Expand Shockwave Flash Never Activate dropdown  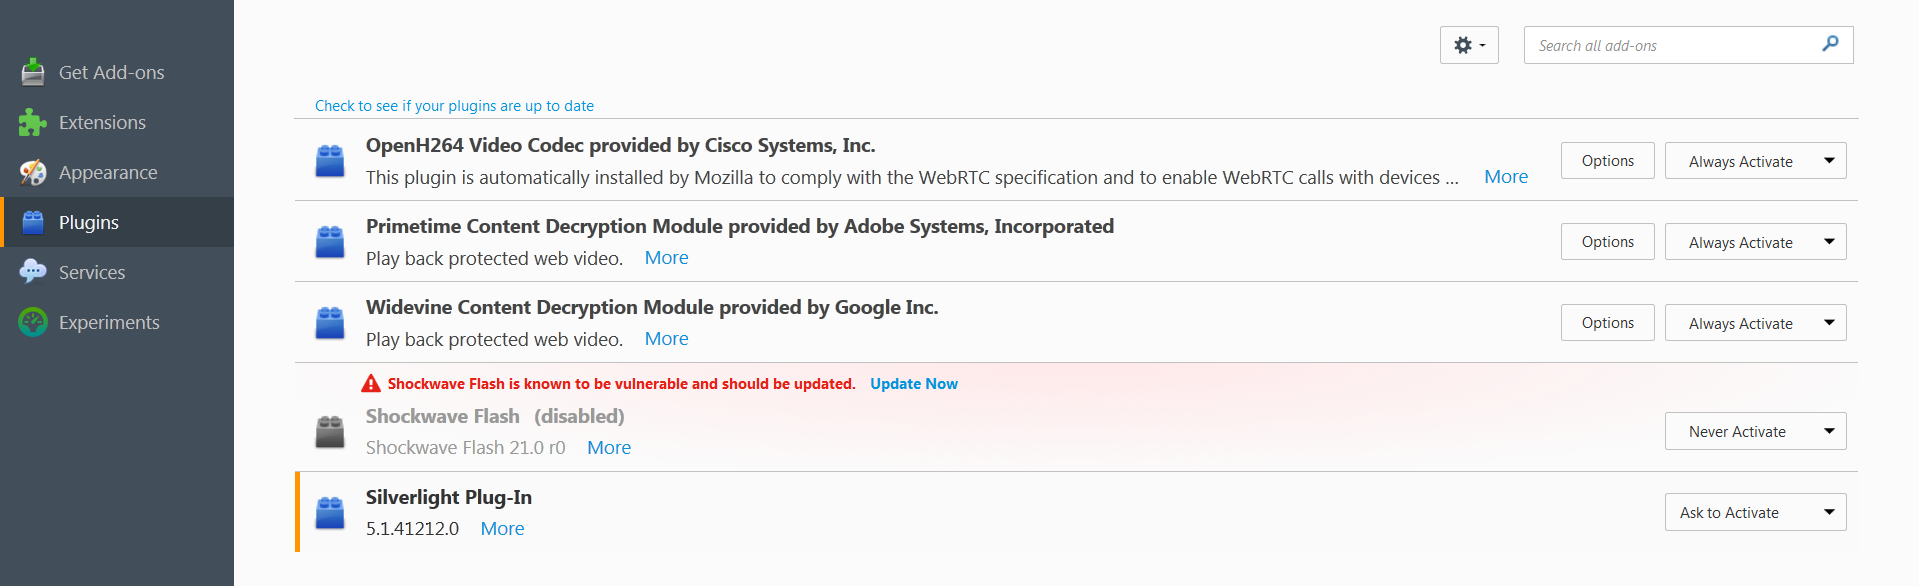(1755, 432)
